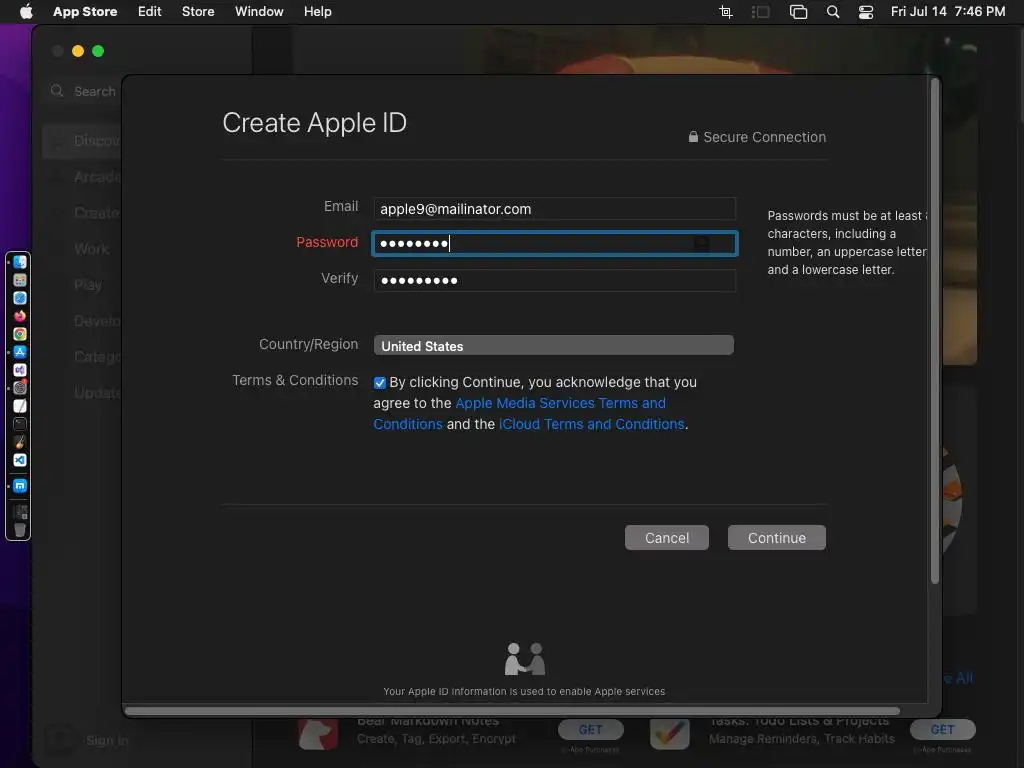
Task: Uncheck the Terms & Conditions checkbox
Action: click(379, 383)
